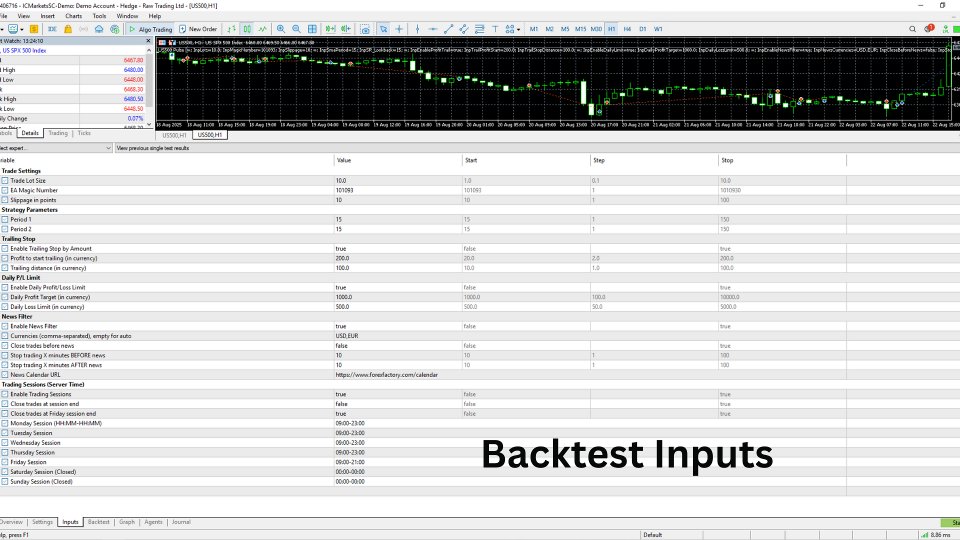Select the Trading tab in Market Watch
Viewport: 960px width, 540px height.
pyautogui.click(x=58, y=133)
